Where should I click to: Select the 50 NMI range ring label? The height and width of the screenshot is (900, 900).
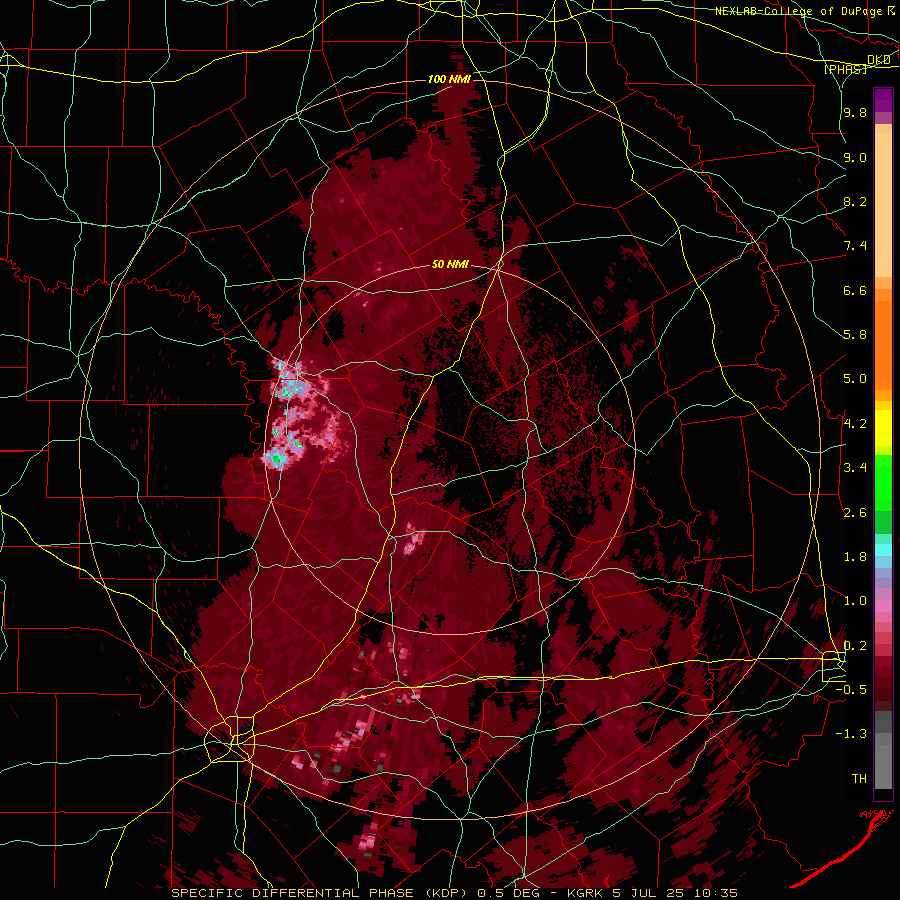pos(451,264)
